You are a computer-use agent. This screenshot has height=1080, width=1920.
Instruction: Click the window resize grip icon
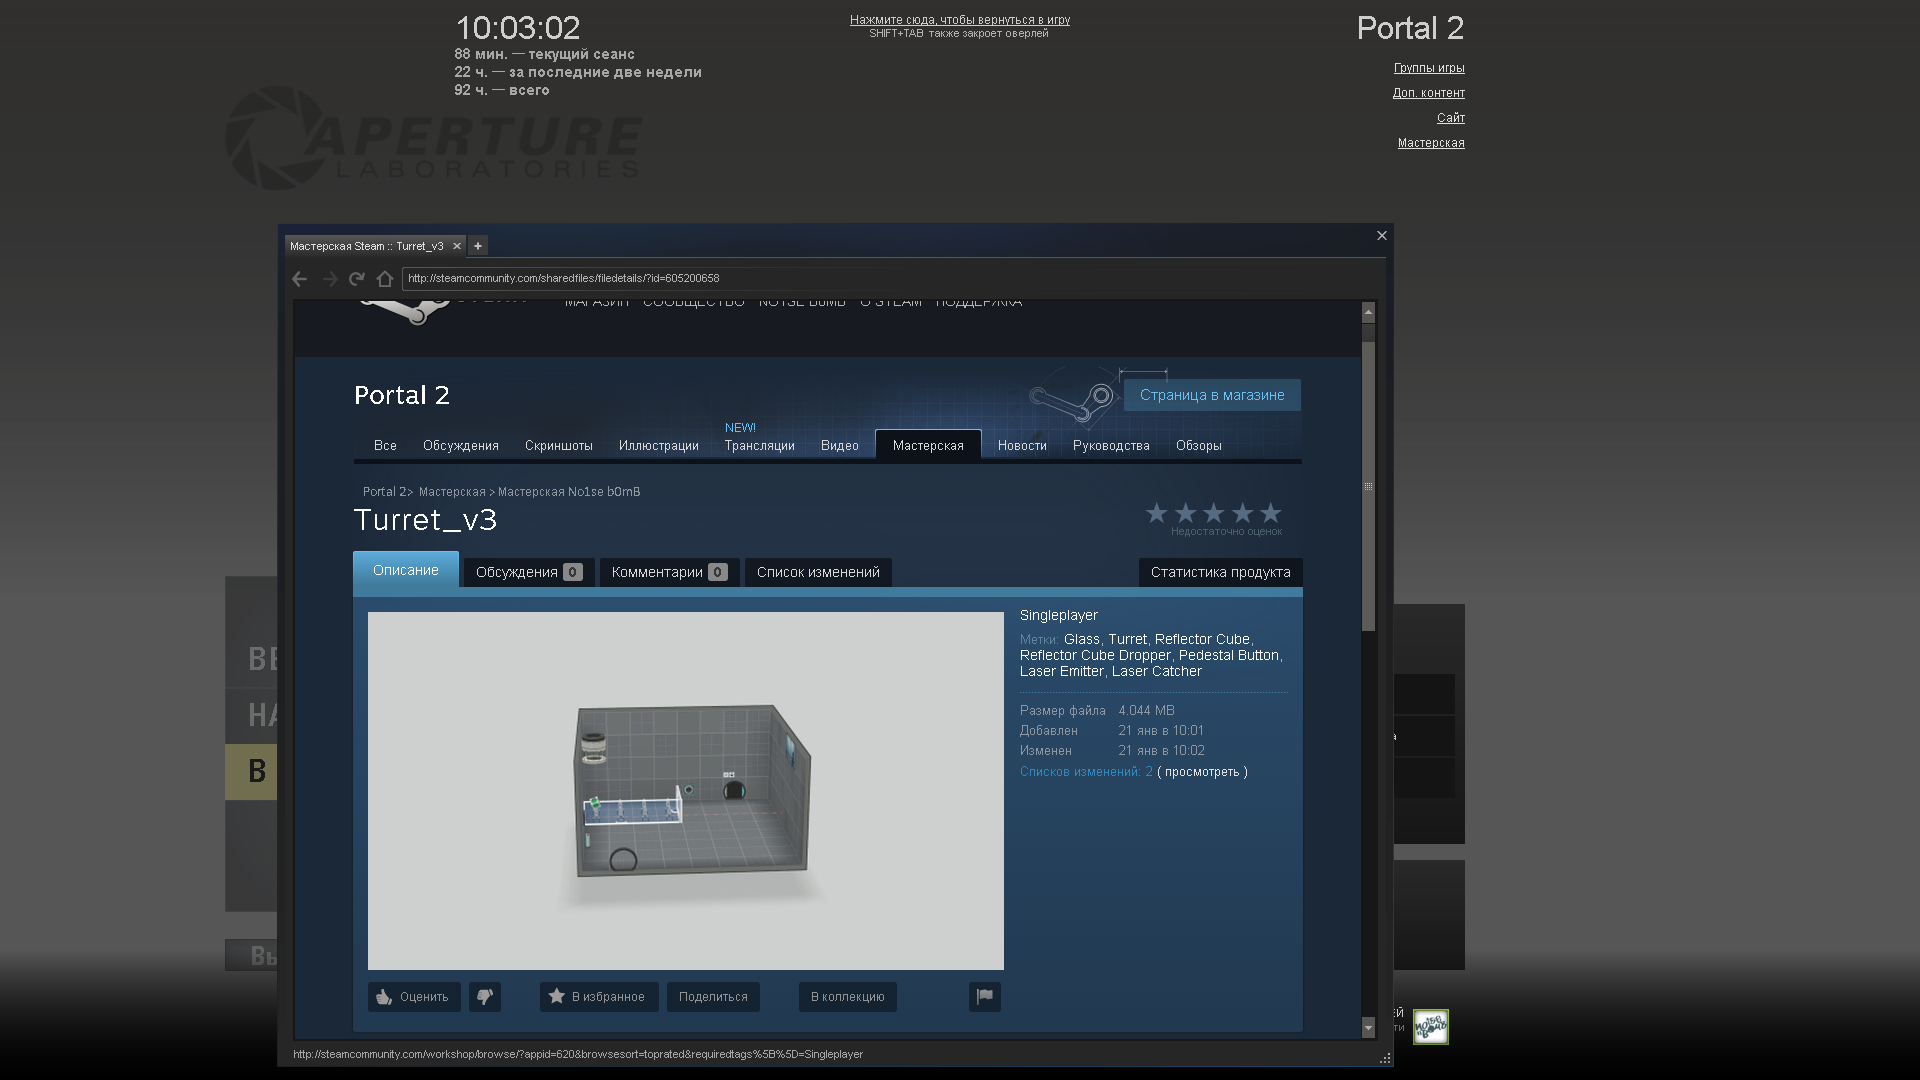coord(1385,1058)
